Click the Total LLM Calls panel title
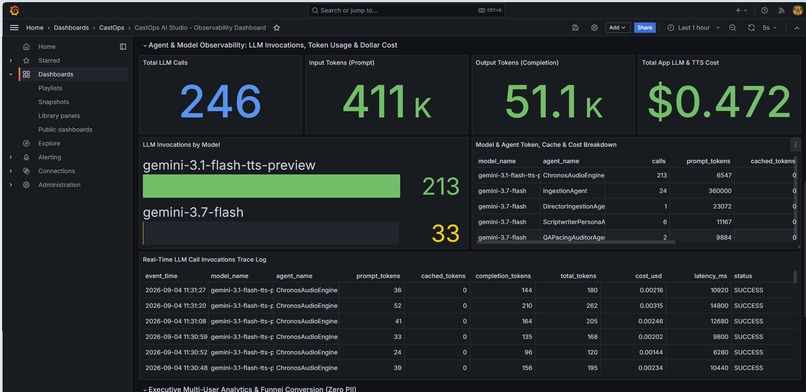806x392 pixels. pyautogui.click(x=165, y=63)
